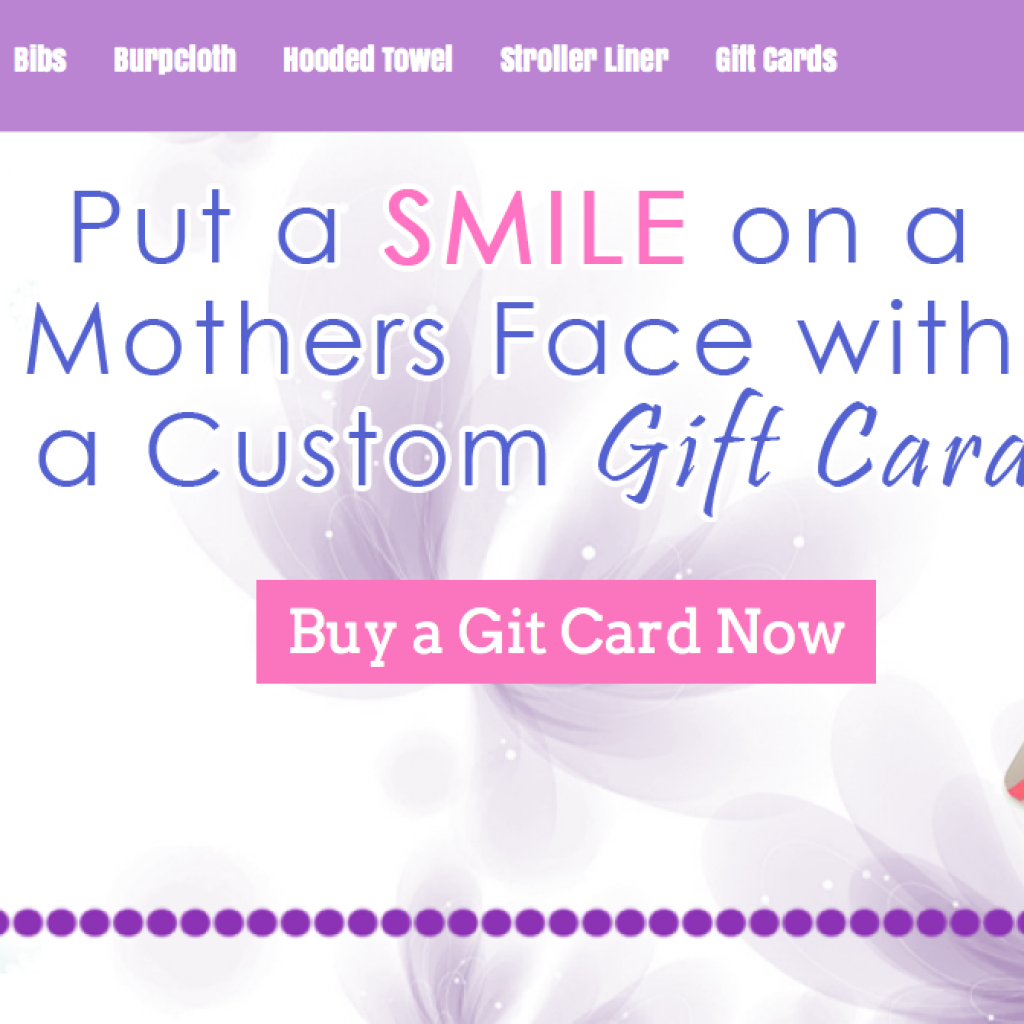Viewport: 1024px width, 1024px height.
Task: Click the word Put in the headline
Action: (x=151, y=227)
